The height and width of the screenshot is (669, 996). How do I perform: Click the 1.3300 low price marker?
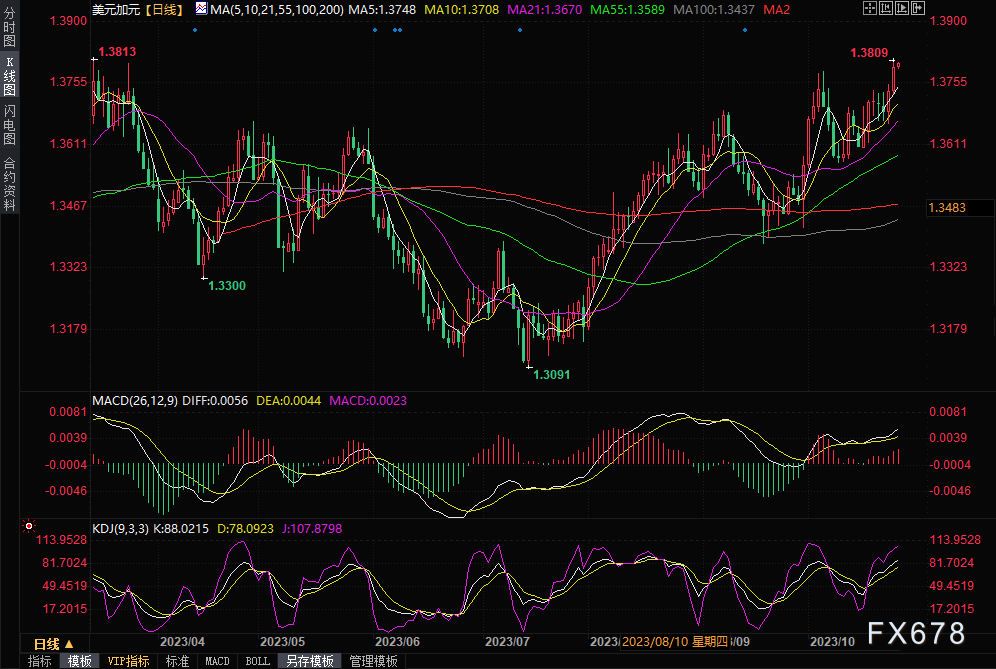227,285
